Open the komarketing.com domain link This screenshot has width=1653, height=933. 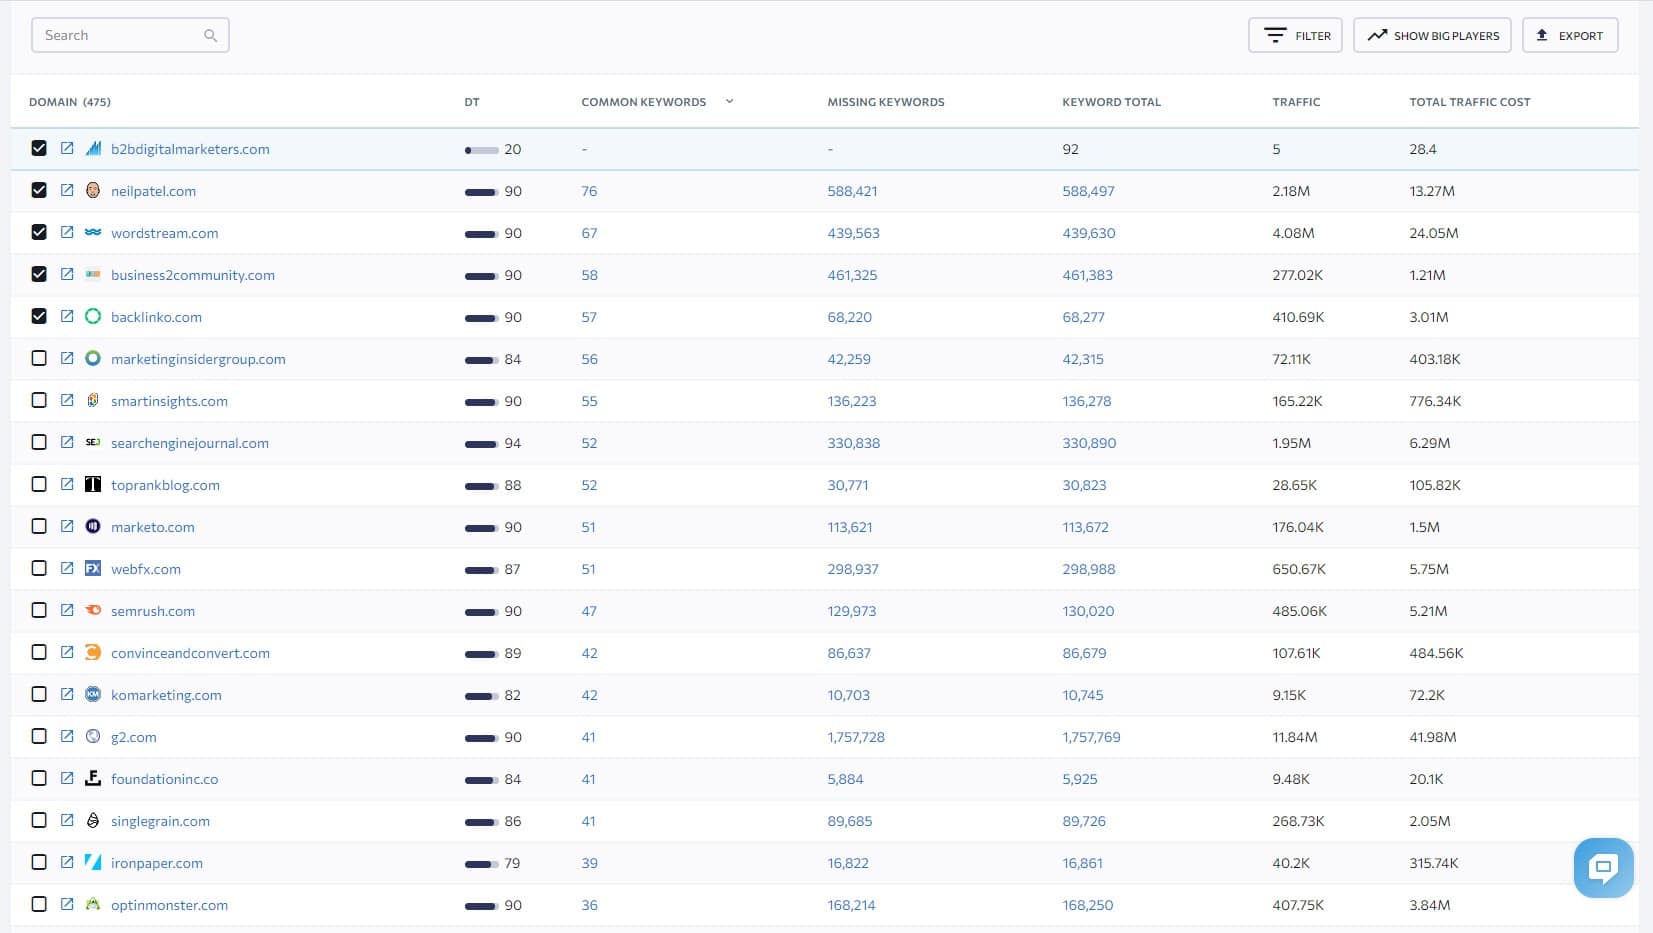point(166,695)
